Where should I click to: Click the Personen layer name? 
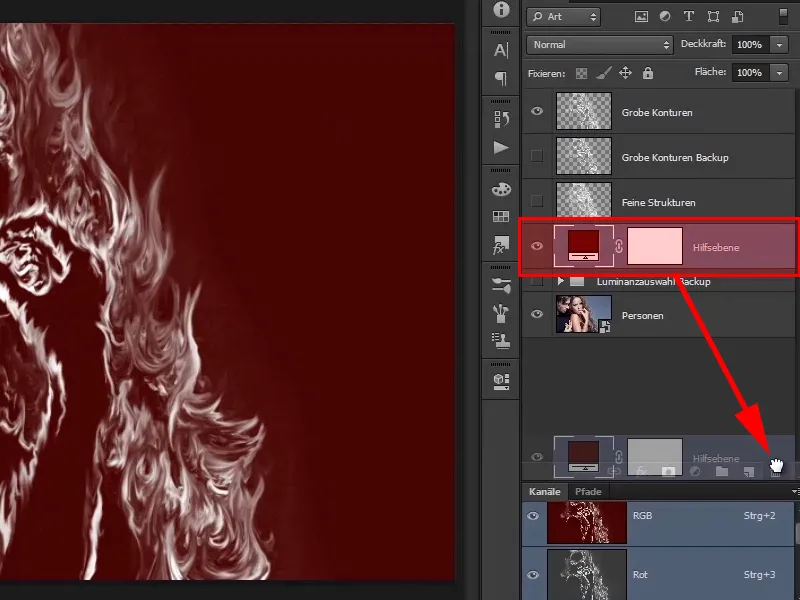(642, 316)
